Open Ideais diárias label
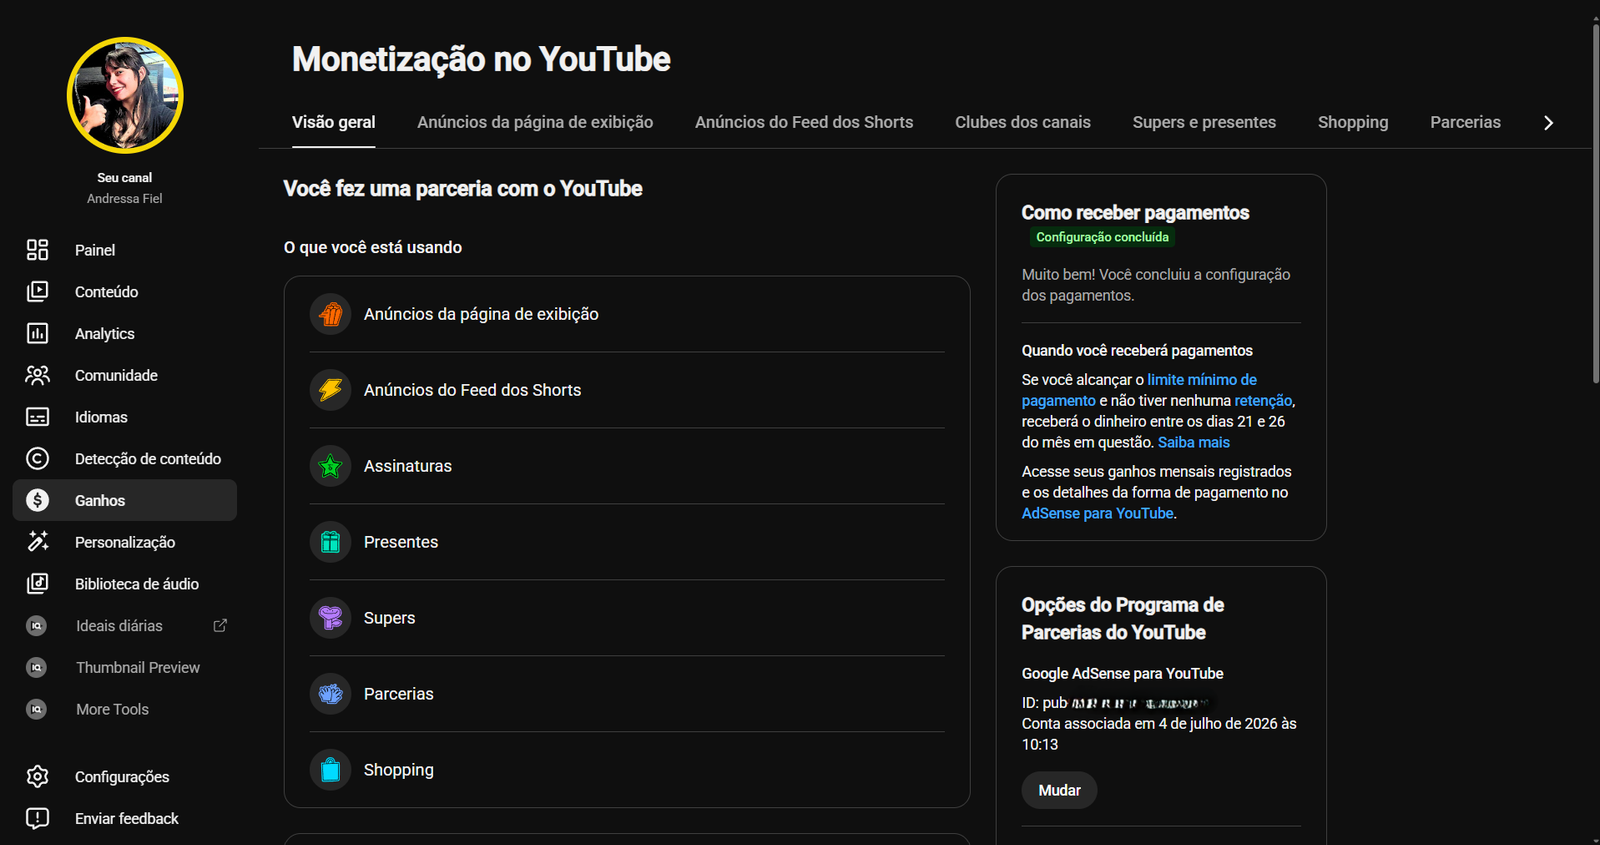The width and height of the screenshot is (1600, 845). tap(119, 626)
